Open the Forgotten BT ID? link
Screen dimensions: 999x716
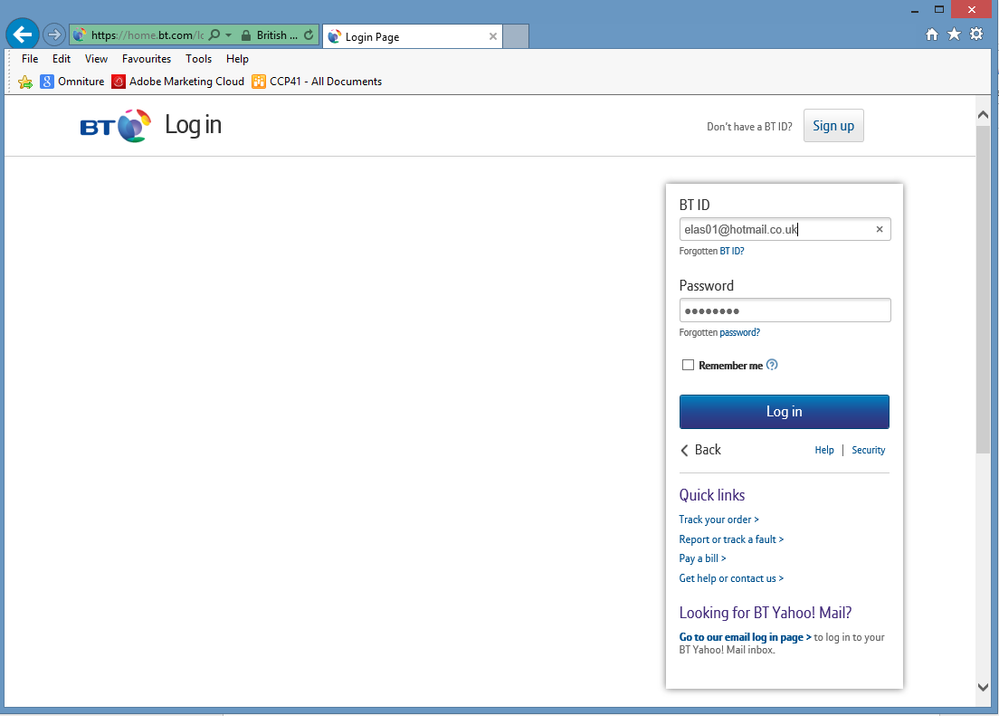pos(731,251)
